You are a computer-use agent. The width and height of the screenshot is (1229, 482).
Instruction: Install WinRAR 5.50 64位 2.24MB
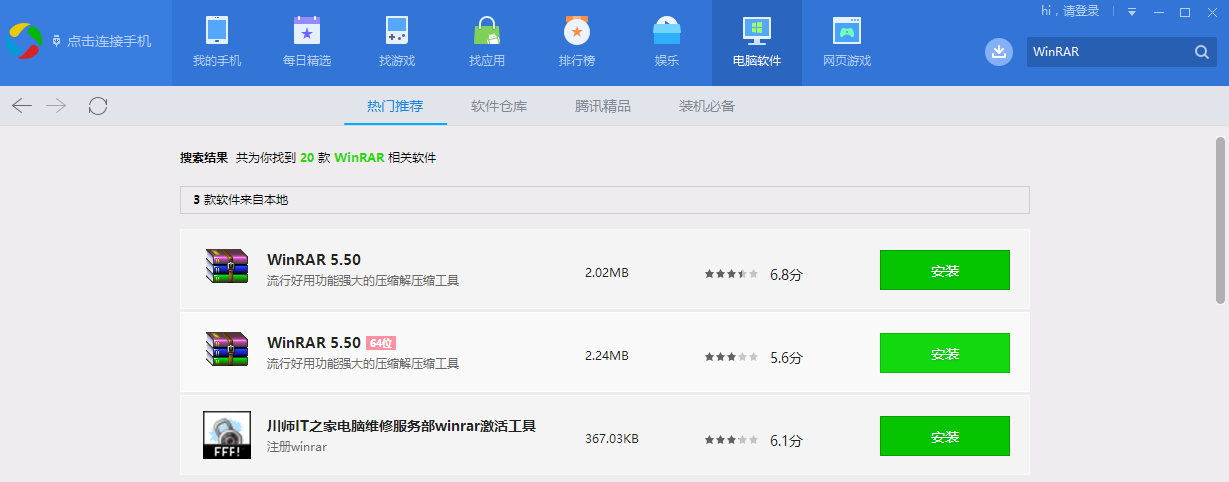point(945,353)
